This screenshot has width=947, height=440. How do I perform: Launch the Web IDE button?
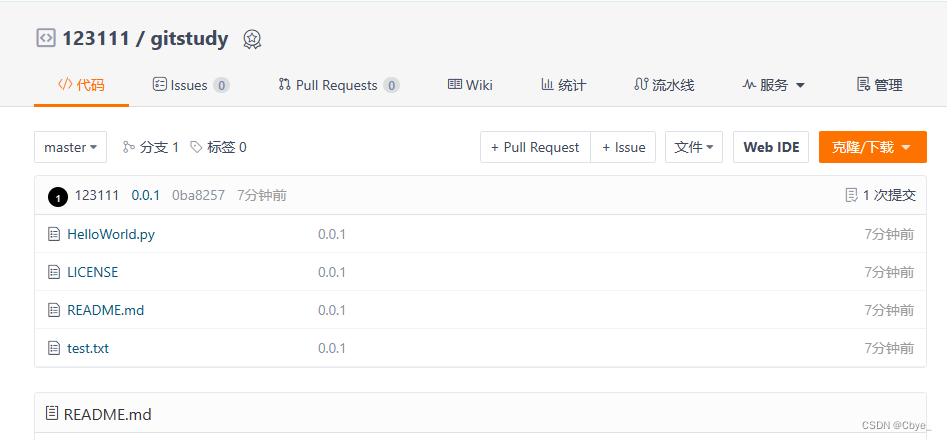coord(771,147)
